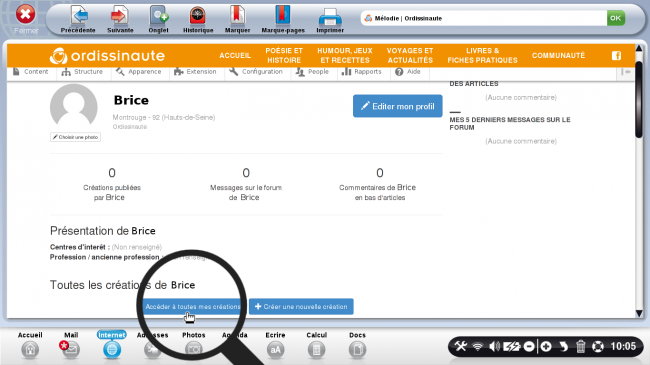Click the trash bin icon in tray

click(580, 346)
